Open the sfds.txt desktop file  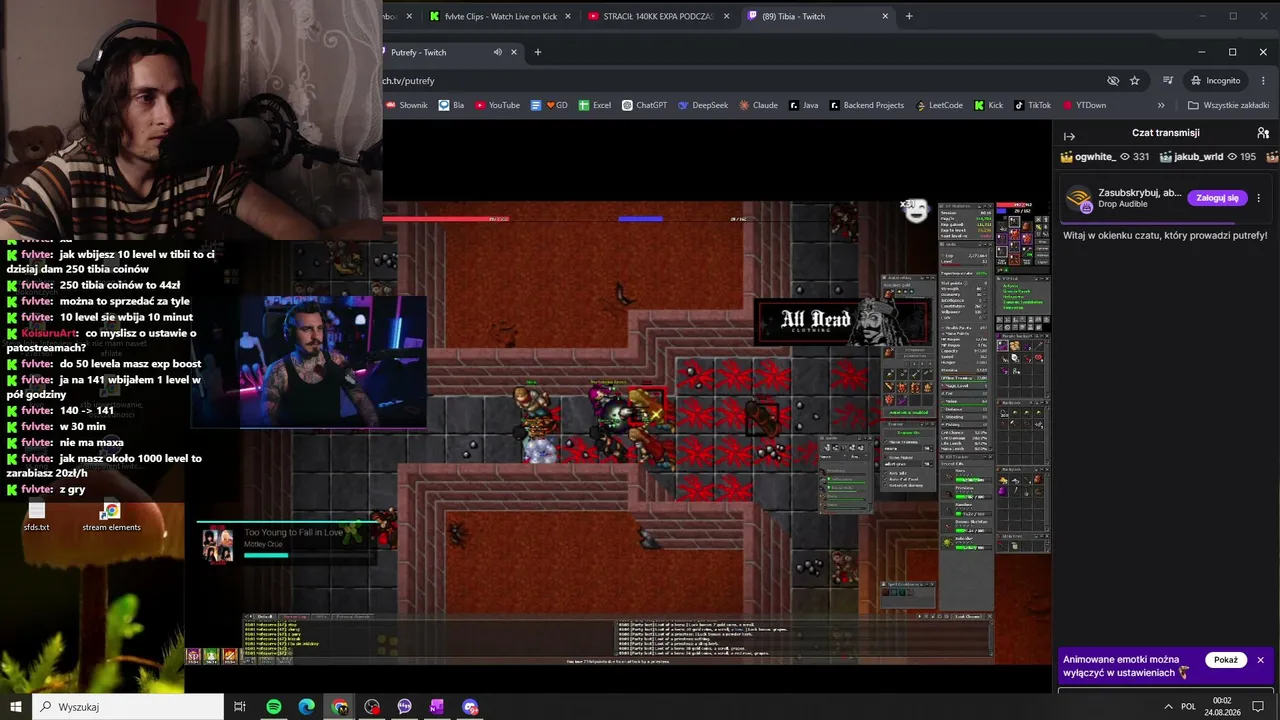coord(37,517)
